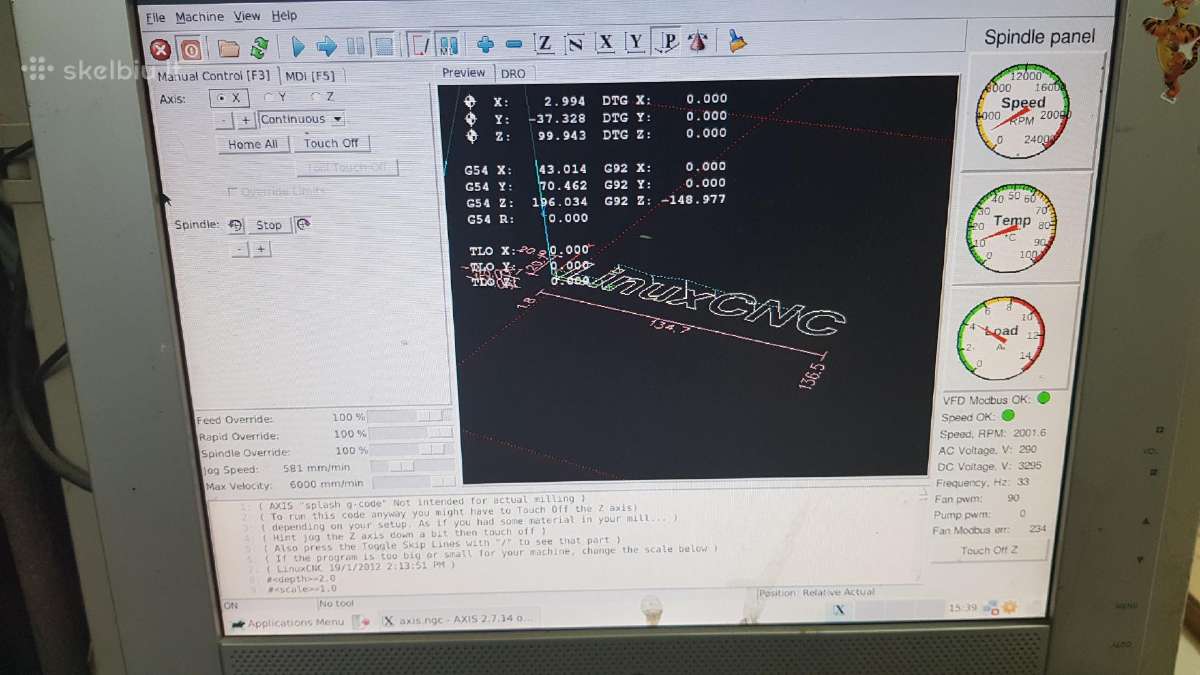
Task: Select axis.ngc - AXIS taskbar window button
Action: tap(458, 619)
